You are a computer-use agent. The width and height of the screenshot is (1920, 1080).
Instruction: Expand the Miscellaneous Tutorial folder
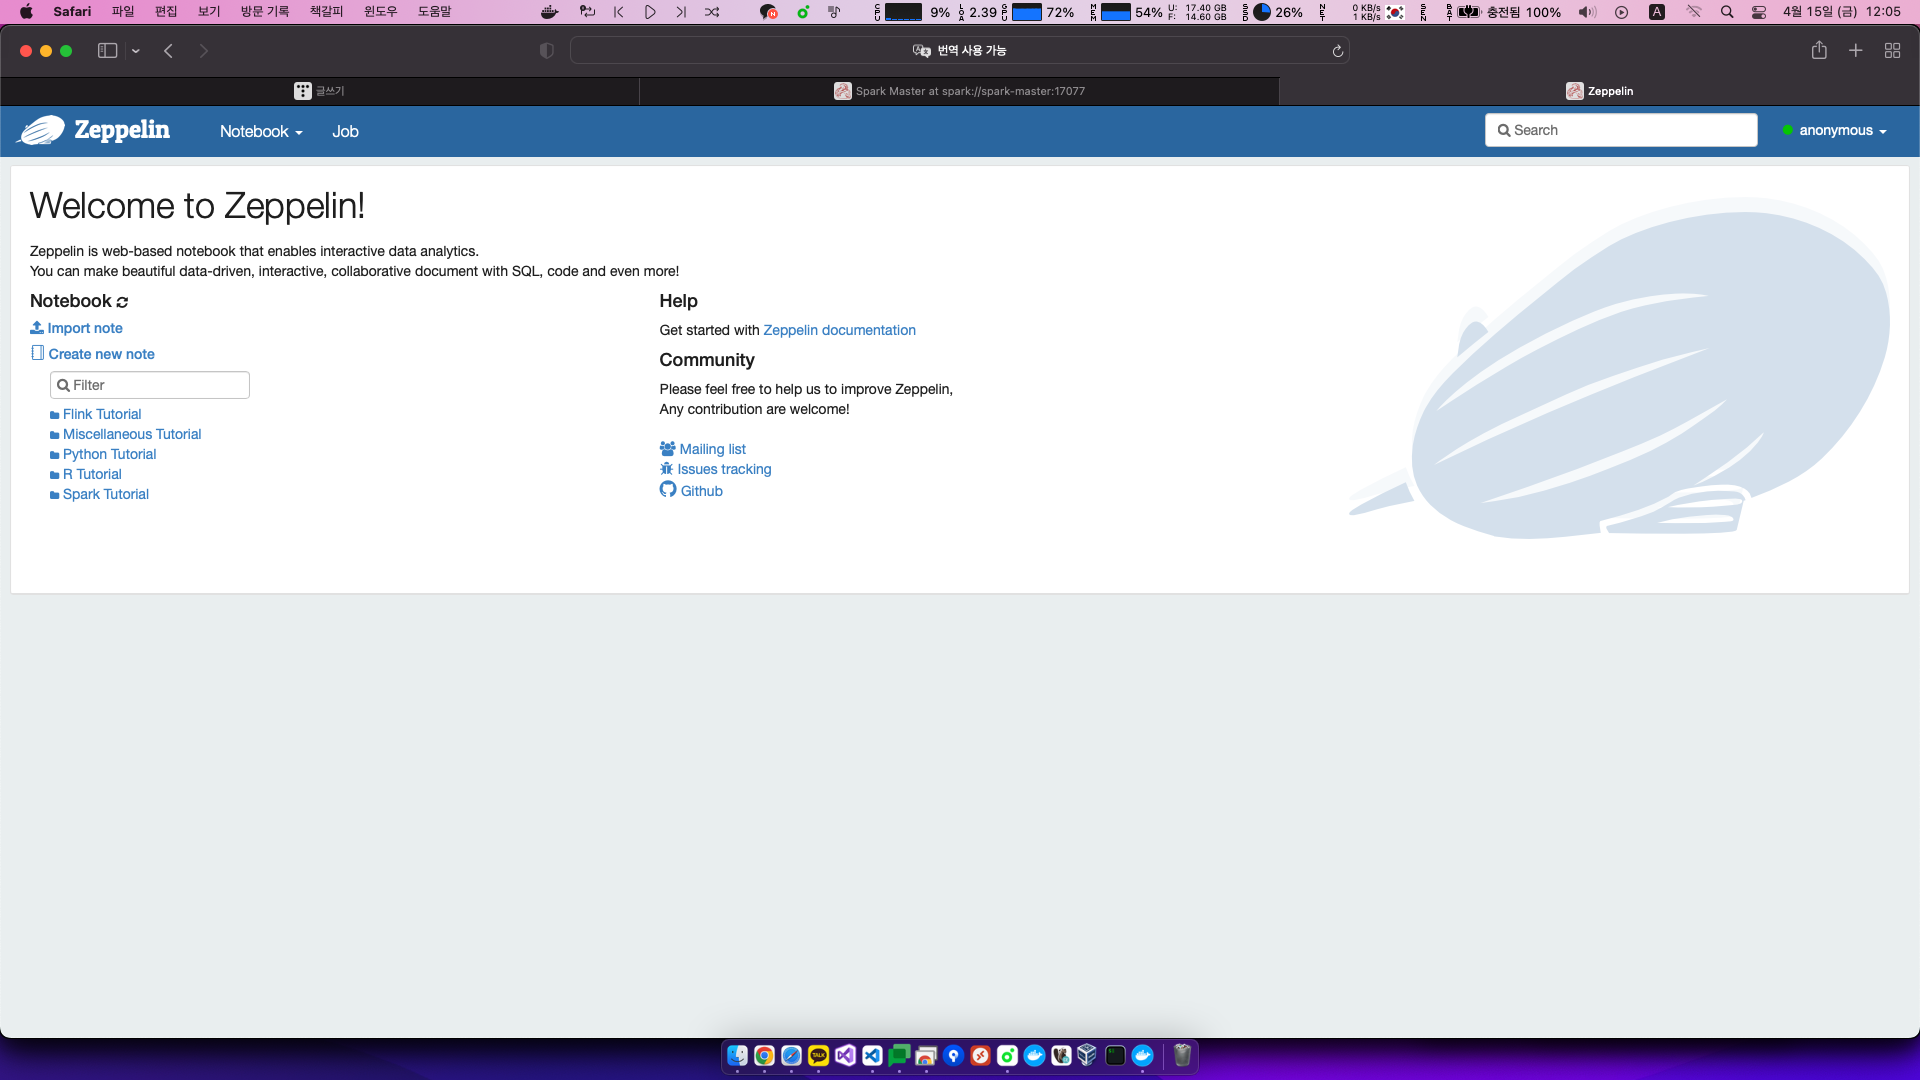[126, 434]
